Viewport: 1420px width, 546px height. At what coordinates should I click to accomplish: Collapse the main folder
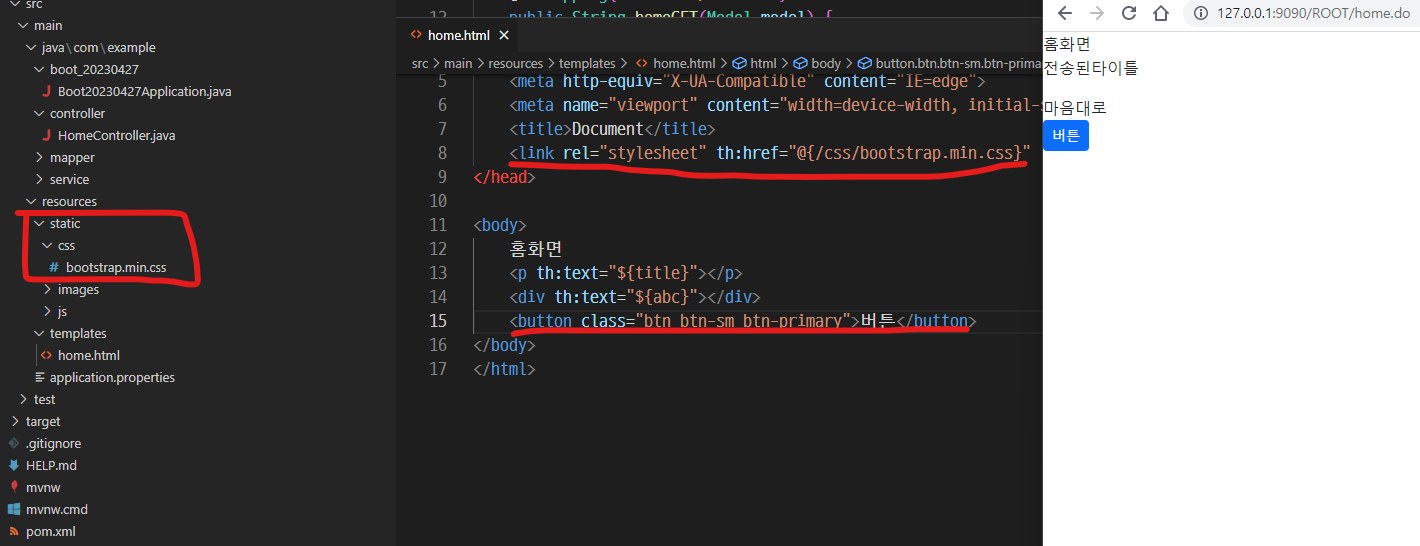click(x=22, y=25)
